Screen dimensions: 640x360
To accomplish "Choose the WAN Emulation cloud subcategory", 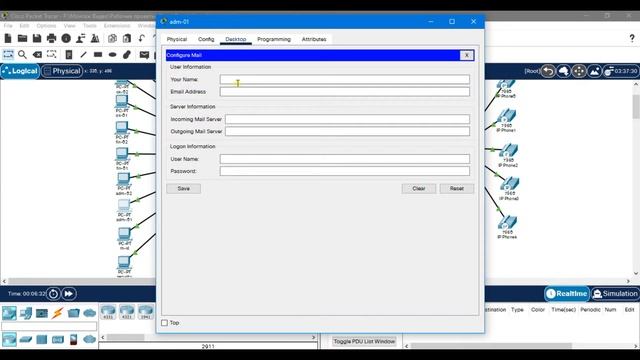I will pos(89,339).
